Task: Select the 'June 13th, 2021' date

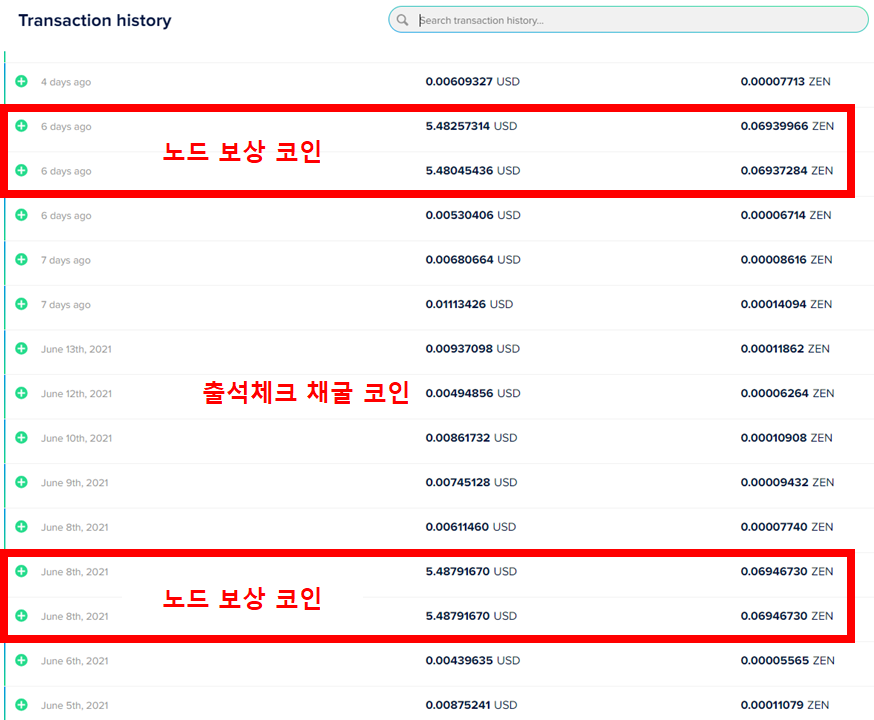Action: pyautogui.click(x=76, y=349)
